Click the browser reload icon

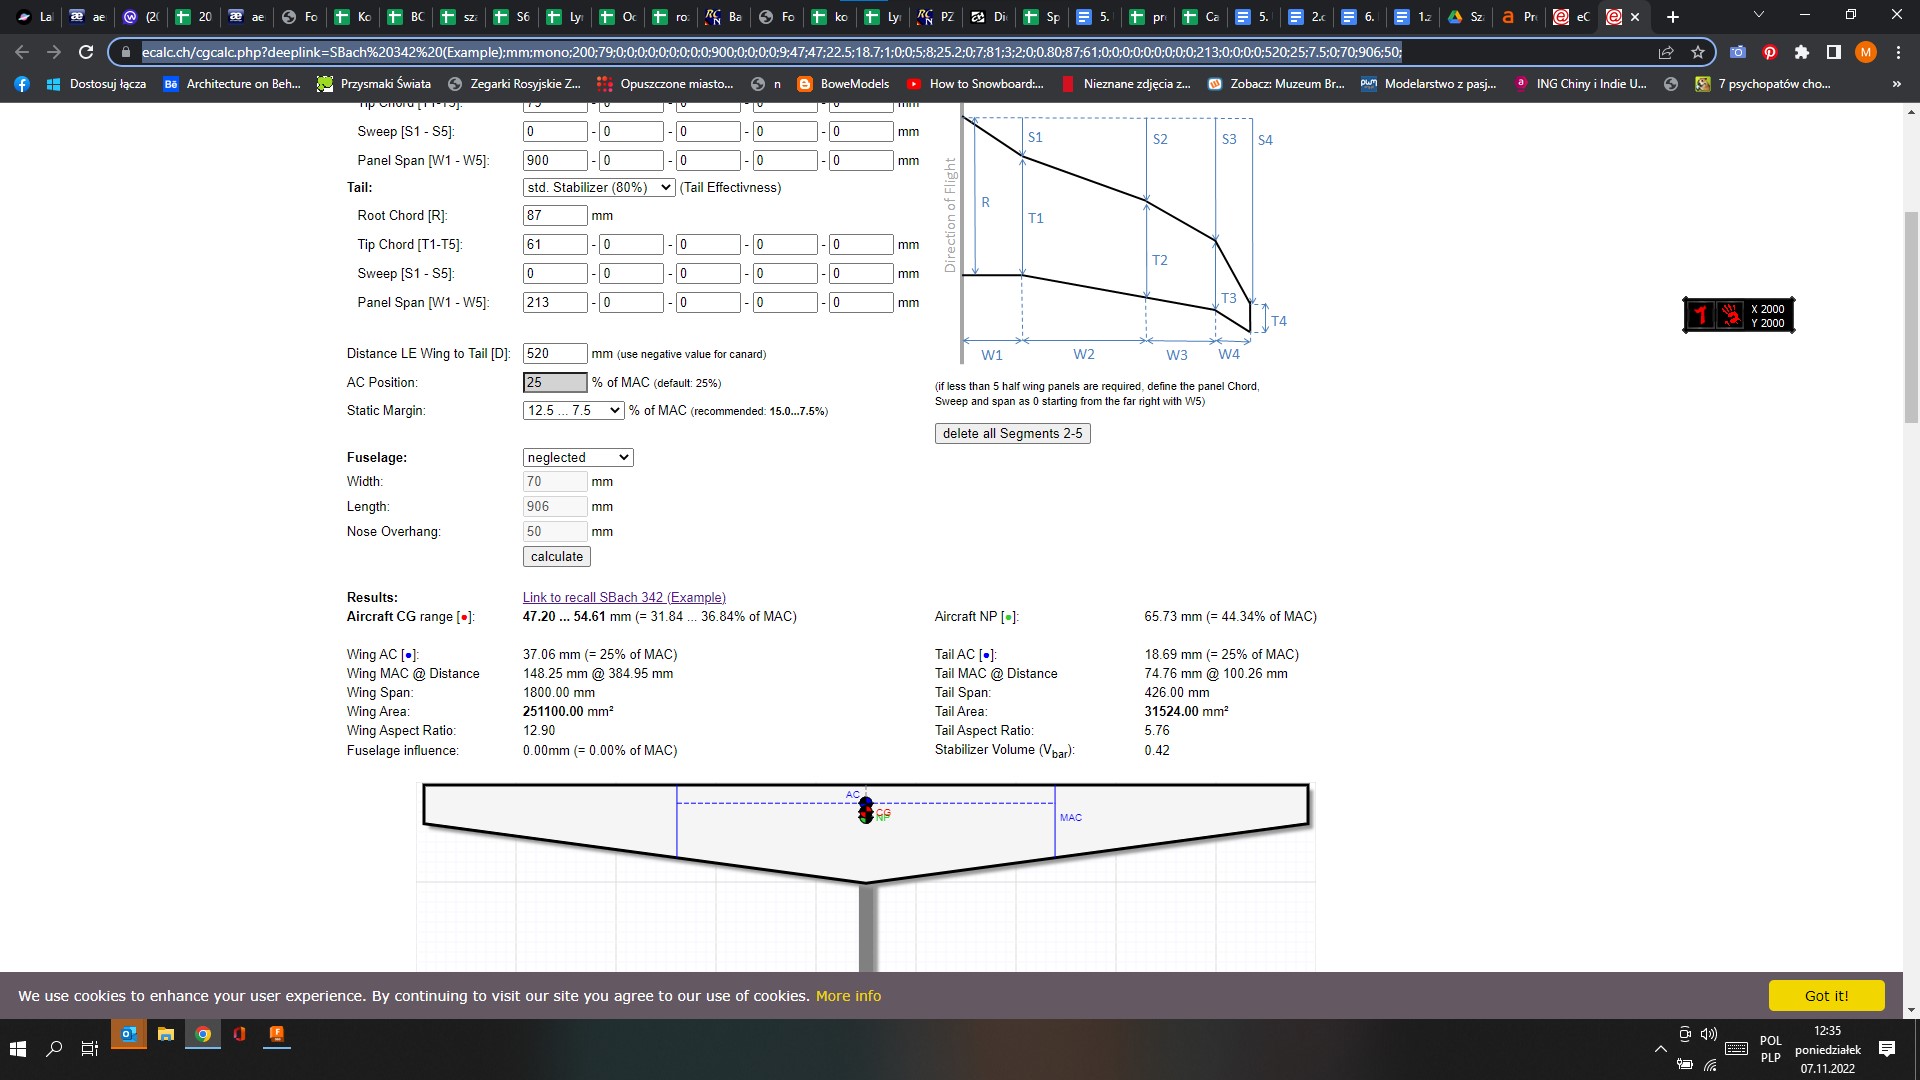[x=86, y=52]
